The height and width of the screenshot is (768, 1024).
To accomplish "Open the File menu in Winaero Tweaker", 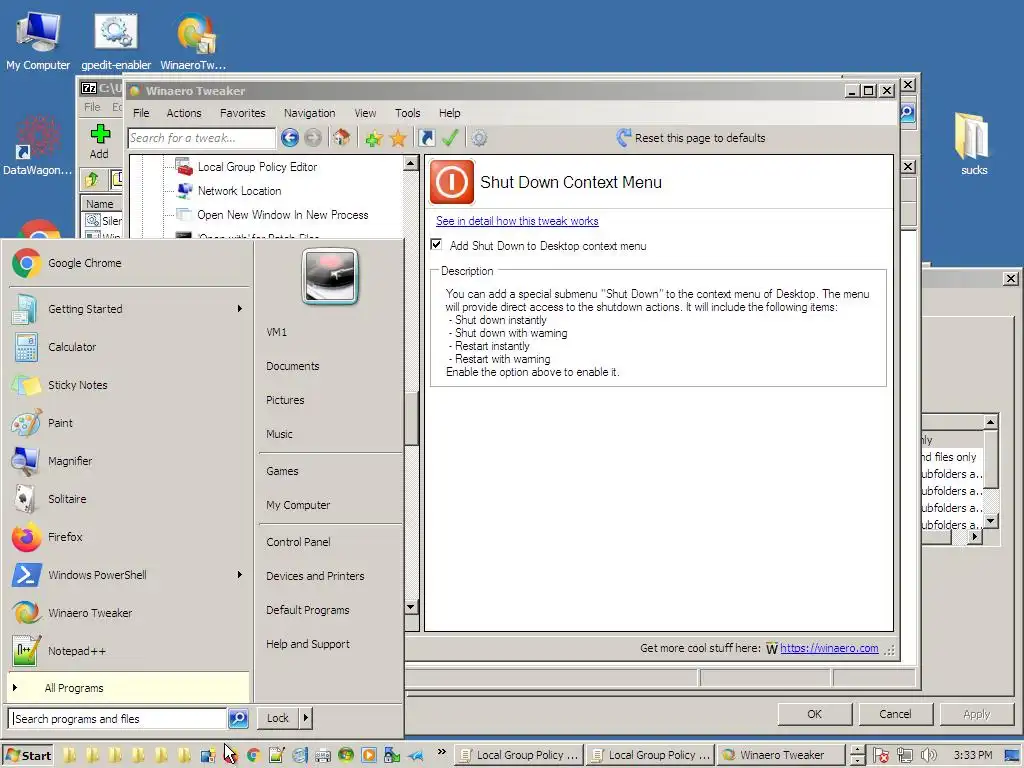I will click(x=141, y=113).
